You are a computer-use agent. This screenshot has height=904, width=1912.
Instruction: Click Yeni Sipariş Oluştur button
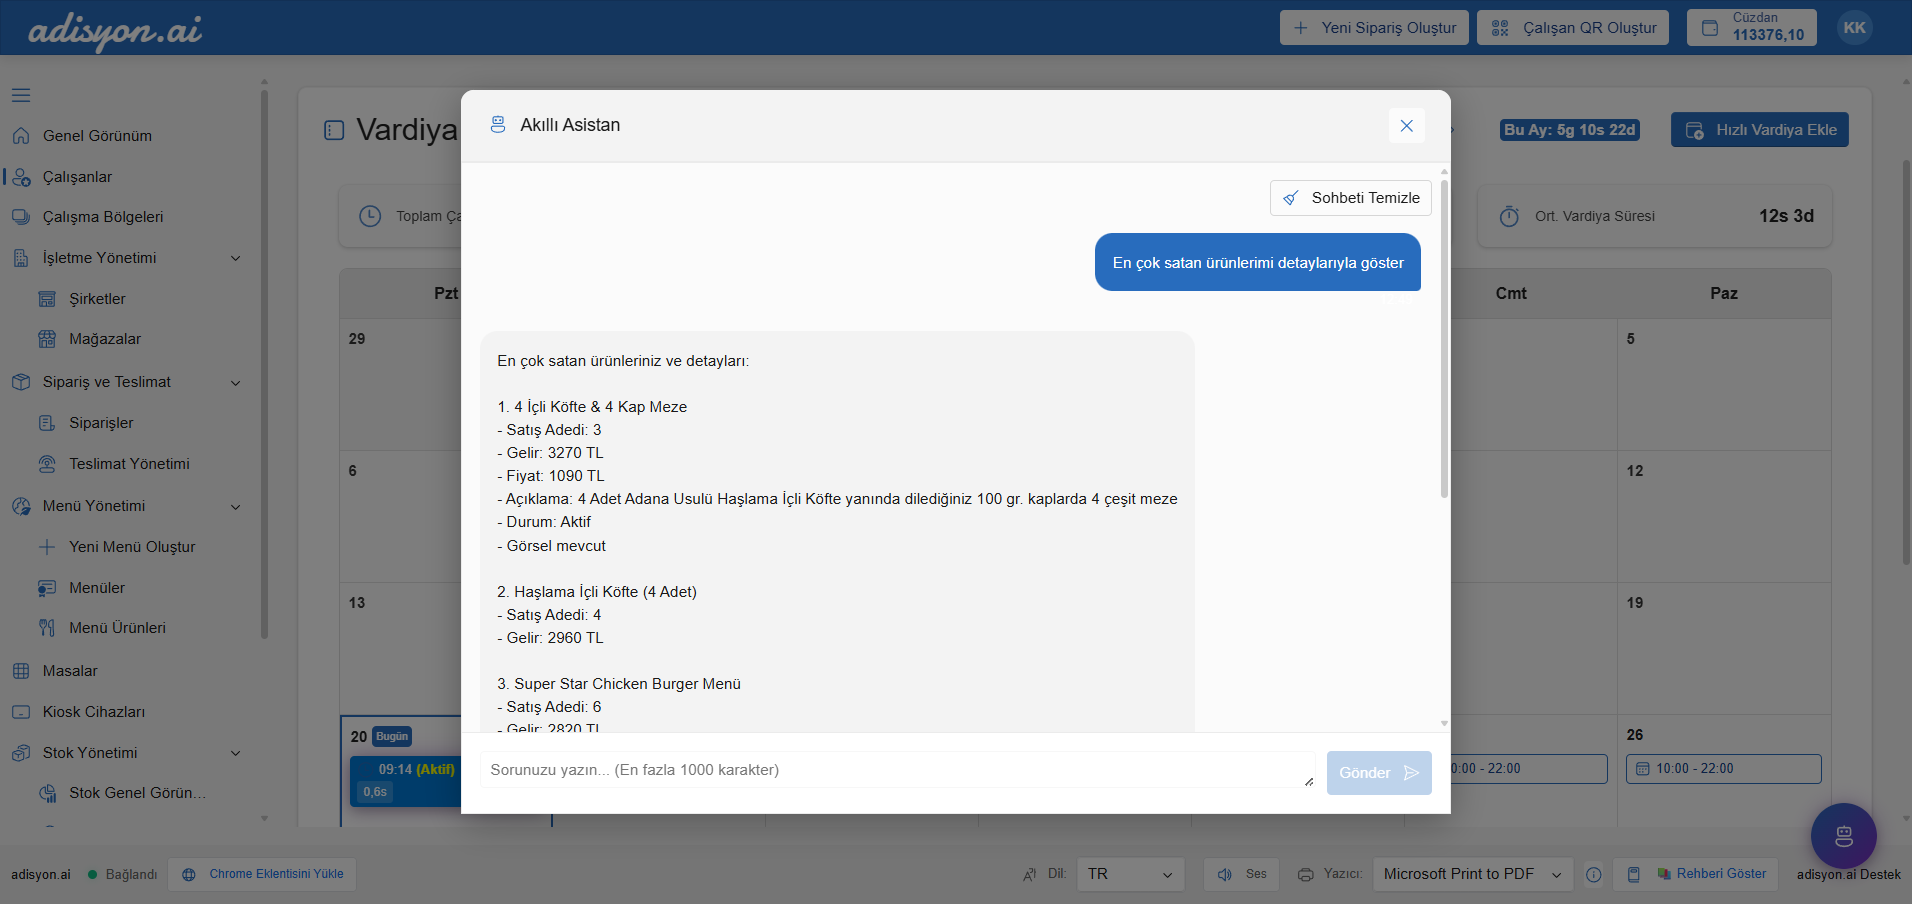click(x=1374, y=28)
